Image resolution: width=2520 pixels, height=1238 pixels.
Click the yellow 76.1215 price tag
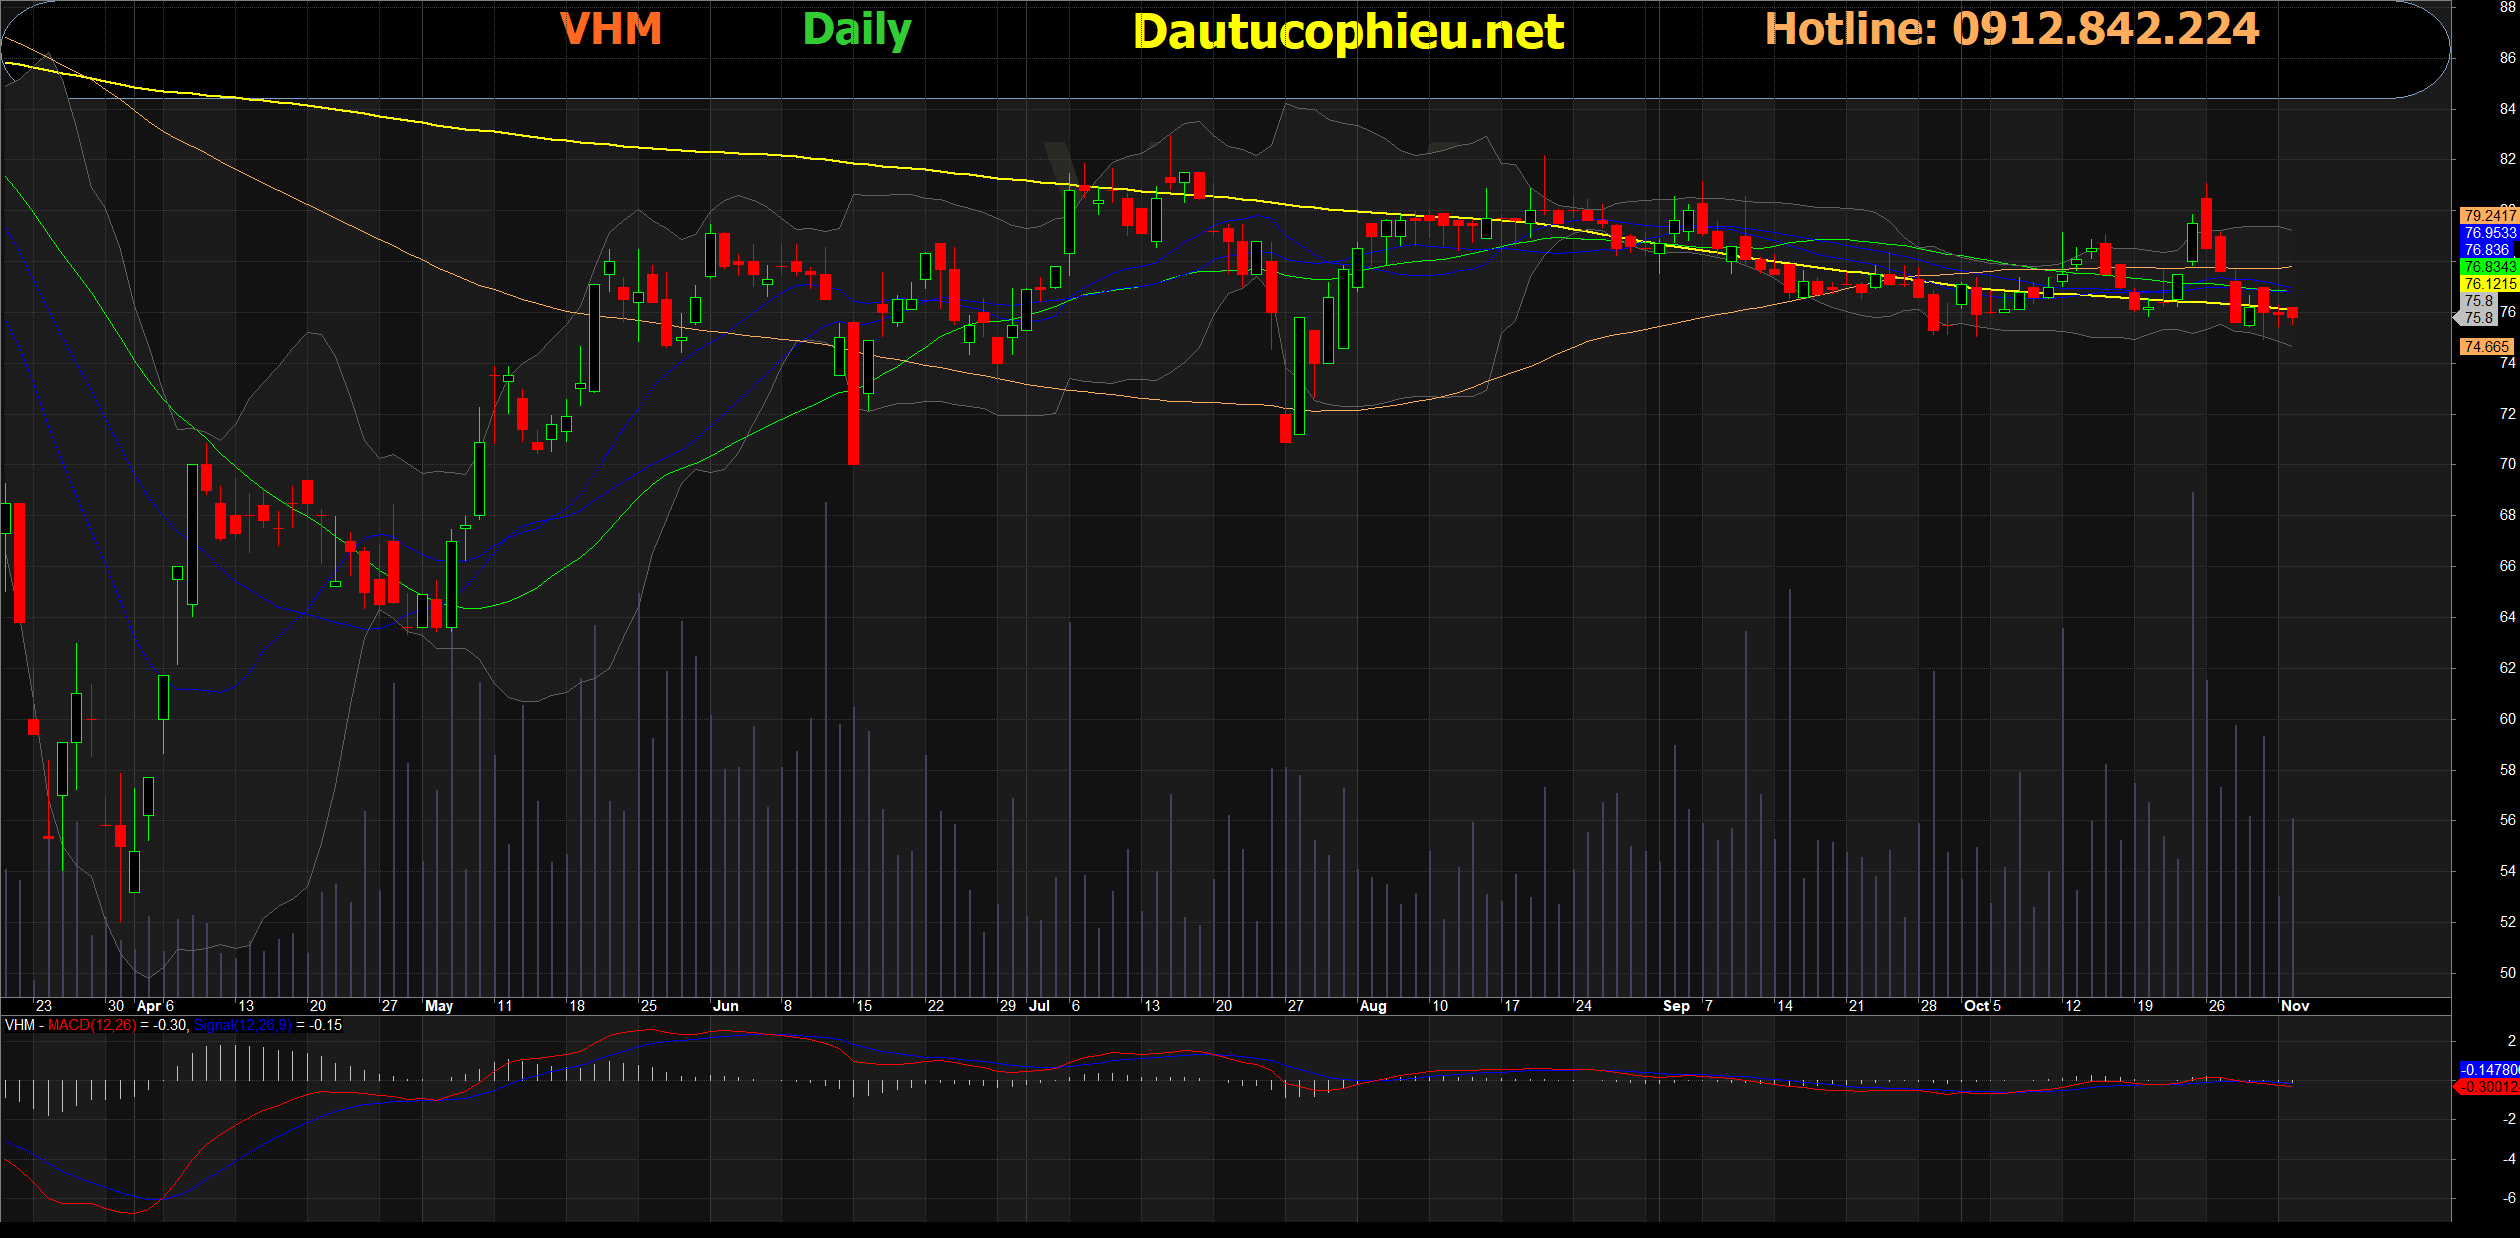pyautogui.click(x=2488, y=284)
